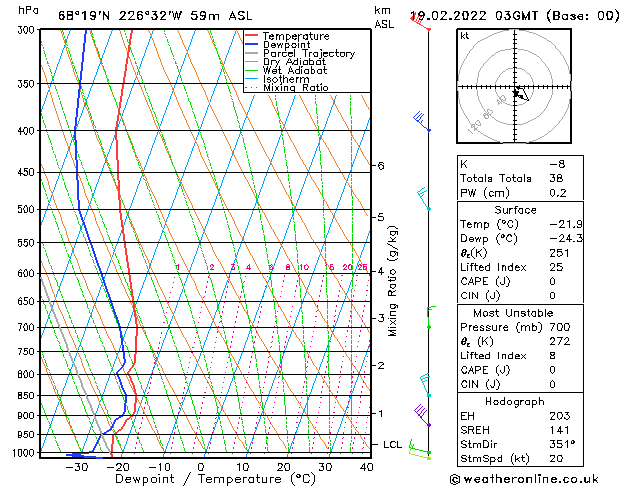Select the Wet Adiabat legend label
Viewport: 629px width, 486px height.
click(295, 70)
